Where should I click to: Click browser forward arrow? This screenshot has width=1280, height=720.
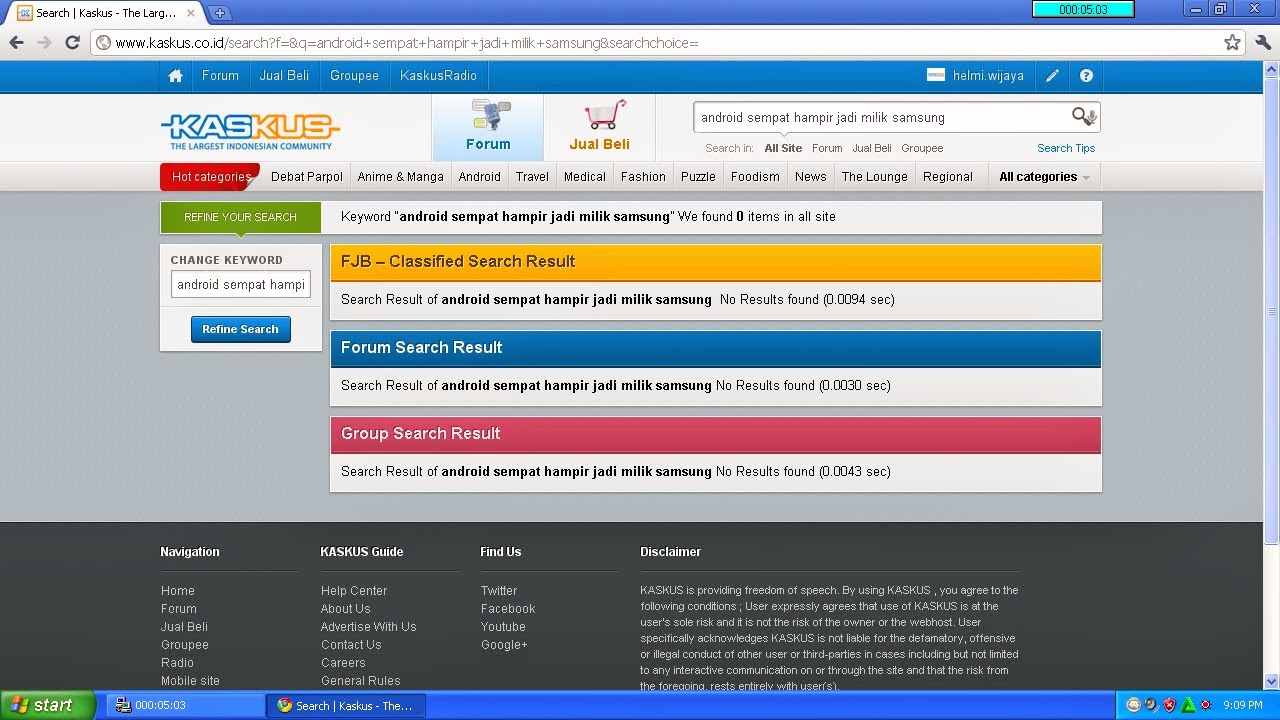[44, 43]
